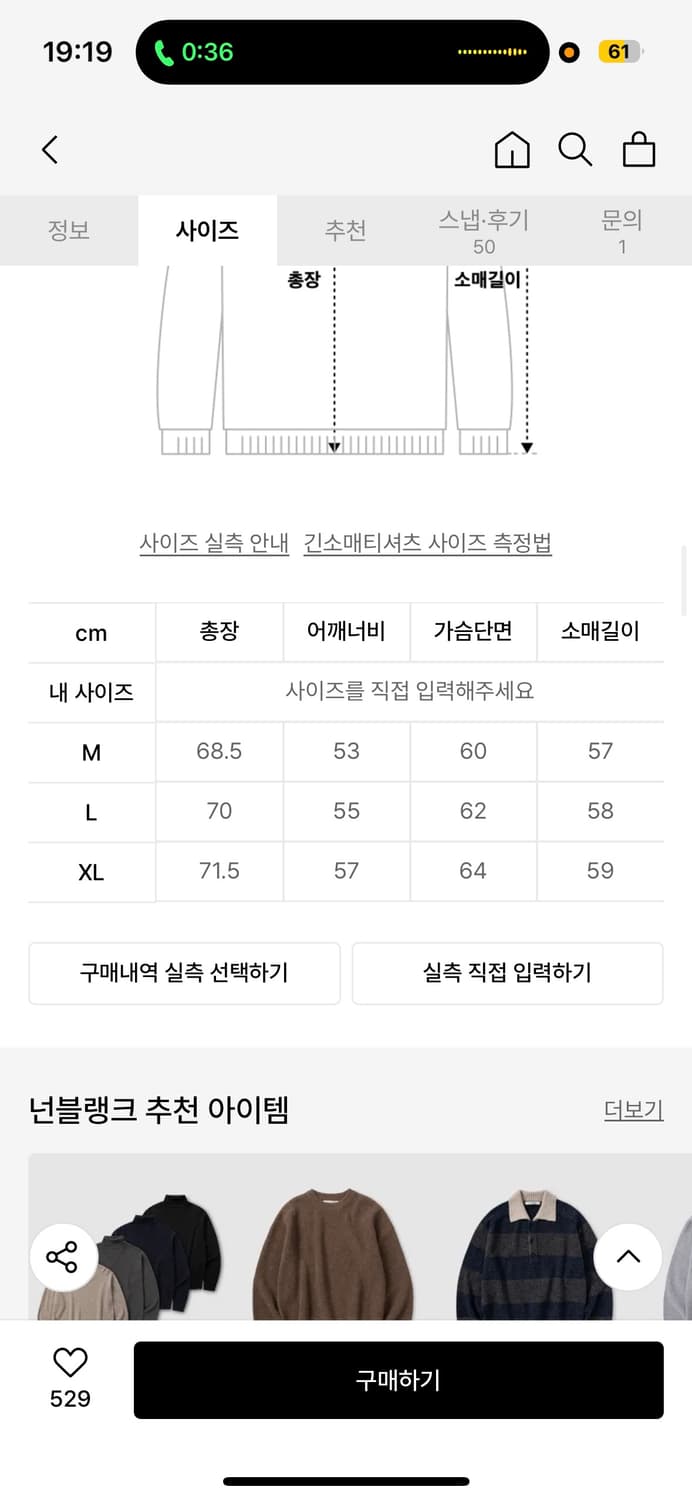Image resolution: width=692 pixels, height=1500 pixels.
Task: Tap the back arrow to go back
Action: 50,149
